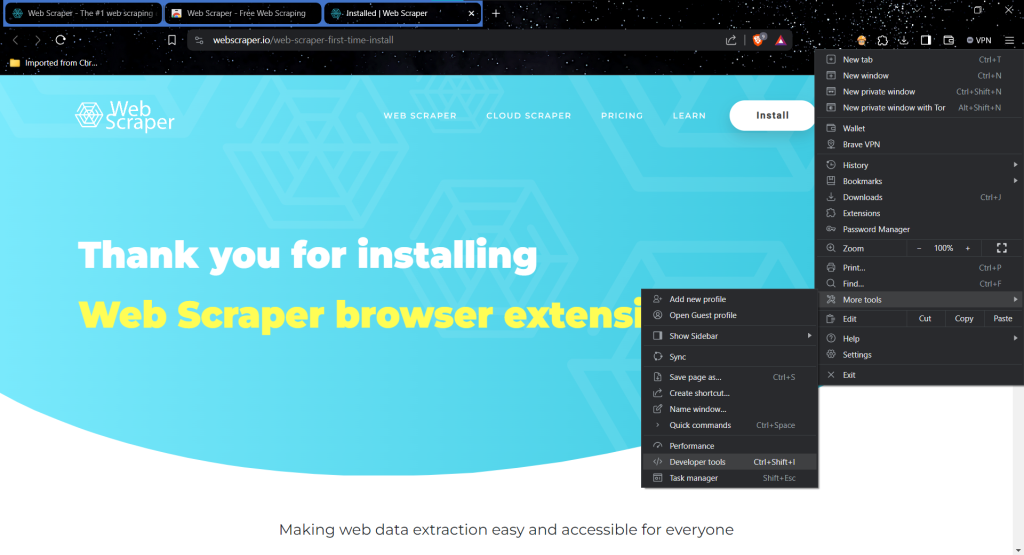Image resolution: width=1024 pixels, height=555 pixels.
Task: Click Cut in the Edit row
Action: click(x=925, y=319)
